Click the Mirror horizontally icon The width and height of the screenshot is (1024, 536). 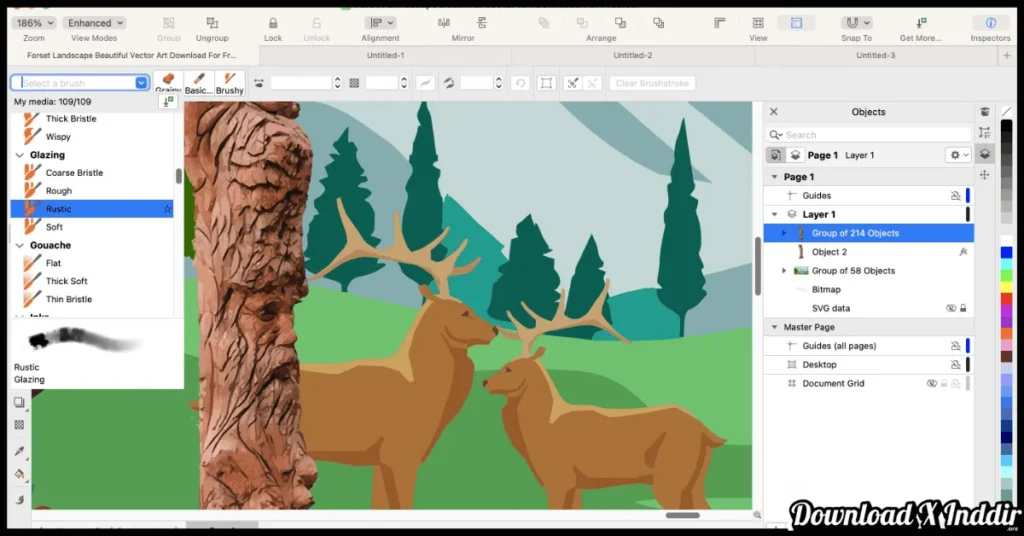coord(444,23)
